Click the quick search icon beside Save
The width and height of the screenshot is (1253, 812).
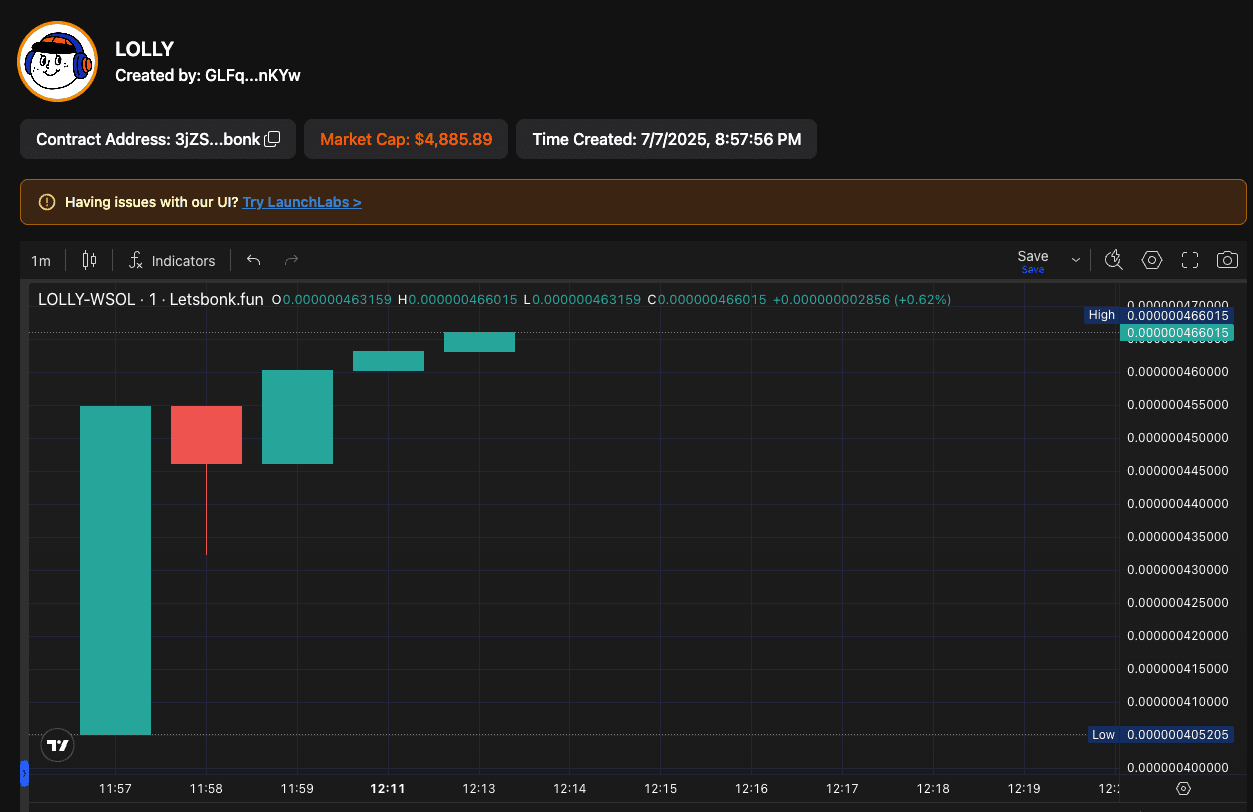(1113, 261)
